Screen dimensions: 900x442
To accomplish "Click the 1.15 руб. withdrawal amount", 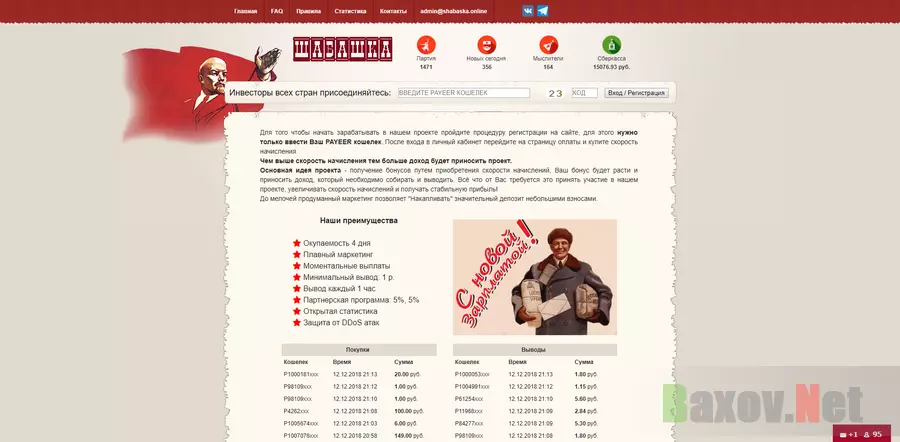I will [x=586, y=387].
